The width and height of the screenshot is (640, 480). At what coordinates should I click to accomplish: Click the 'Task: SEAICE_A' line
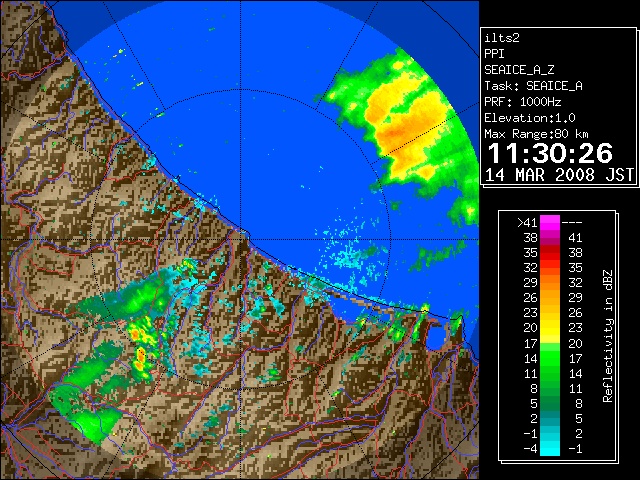[x=533, y=86]
